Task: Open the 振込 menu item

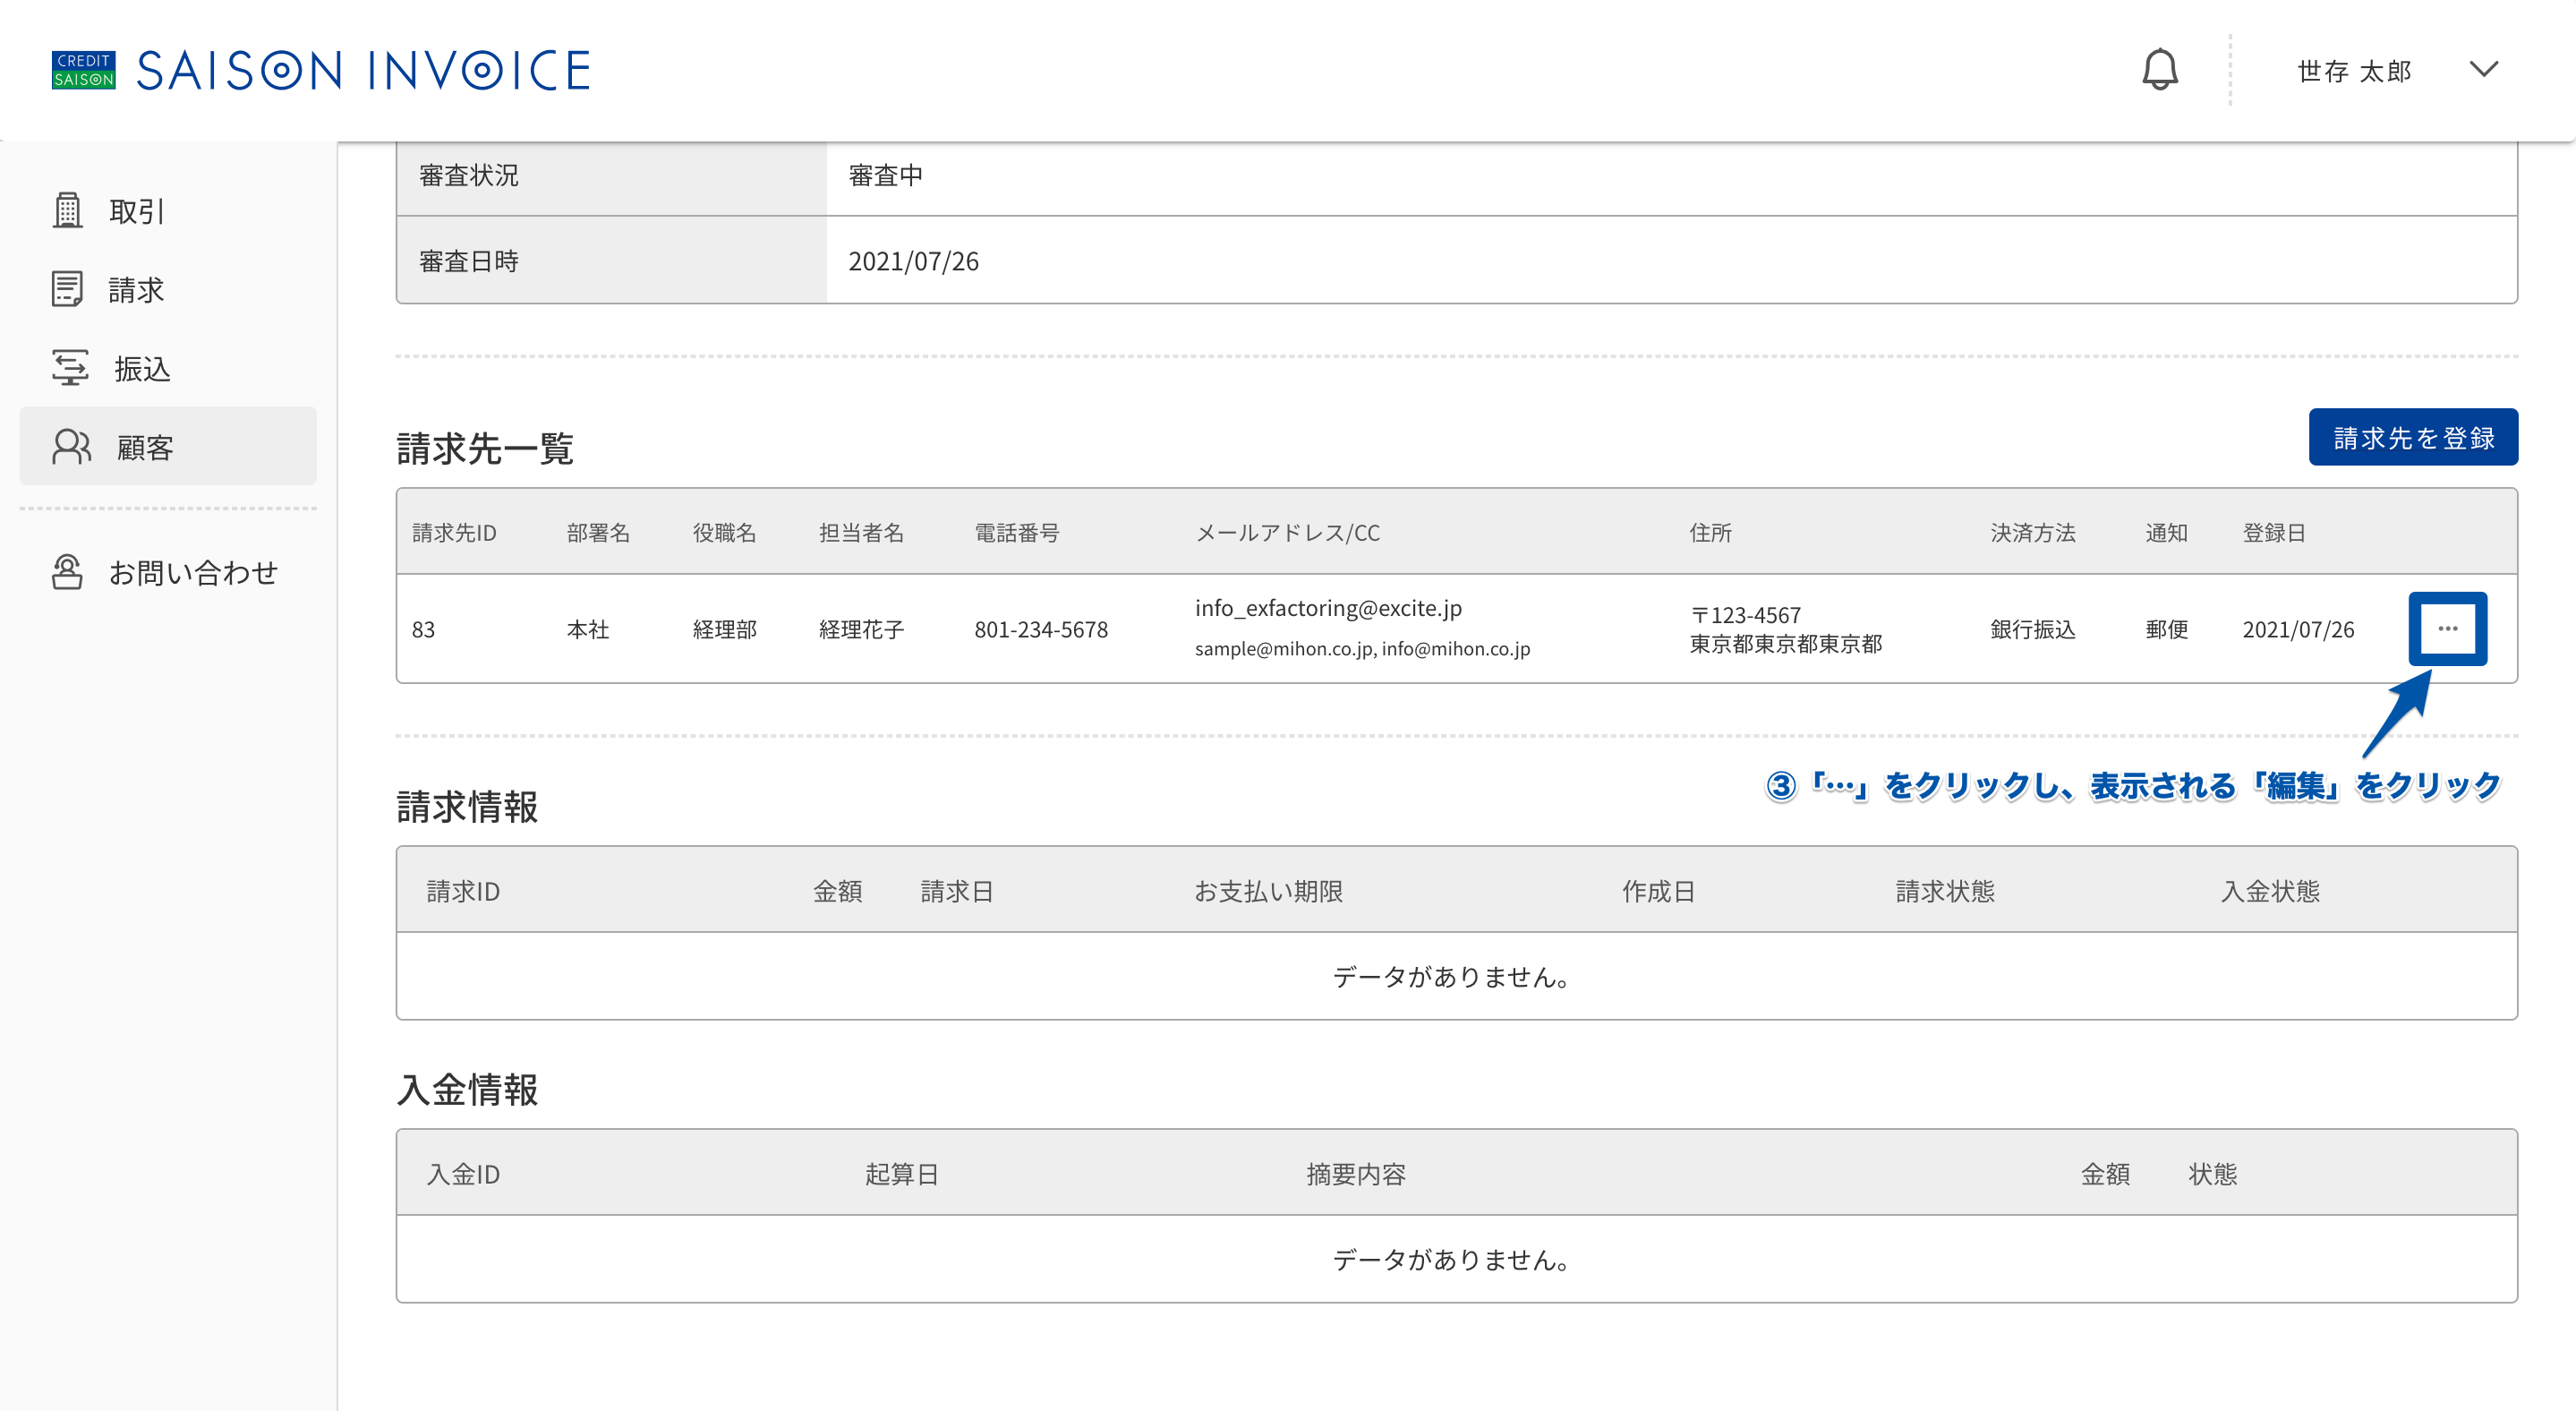Action: point(168,368)
